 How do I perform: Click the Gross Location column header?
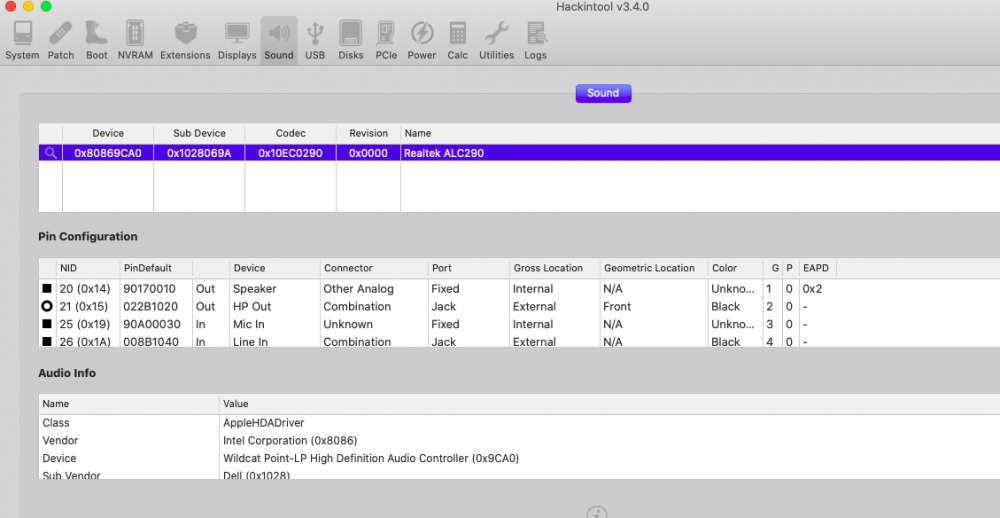[x=554, y=268]
